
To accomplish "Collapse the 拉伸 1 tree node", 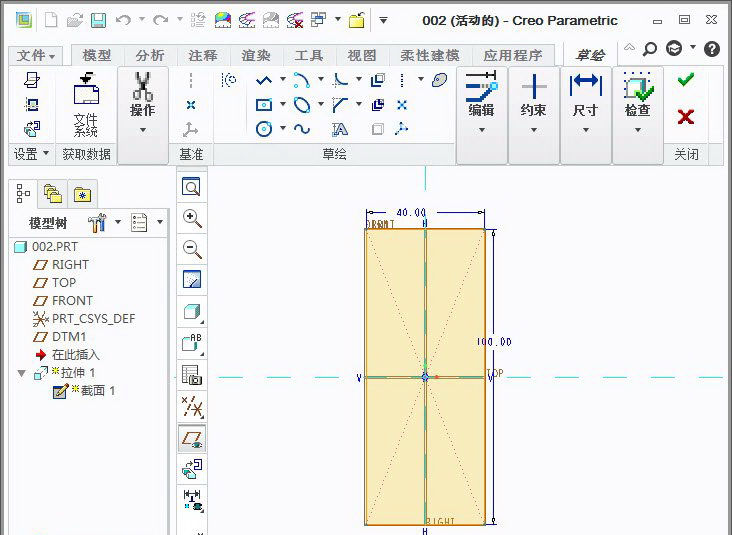I will [22, 373].
